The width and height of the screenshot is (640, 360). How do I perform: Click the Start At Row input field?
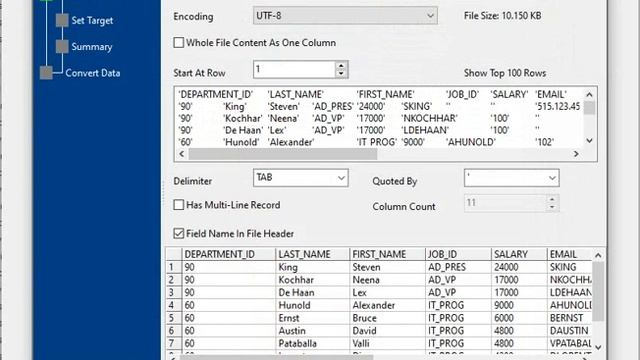pyautogui.click(x=294, y=69)
